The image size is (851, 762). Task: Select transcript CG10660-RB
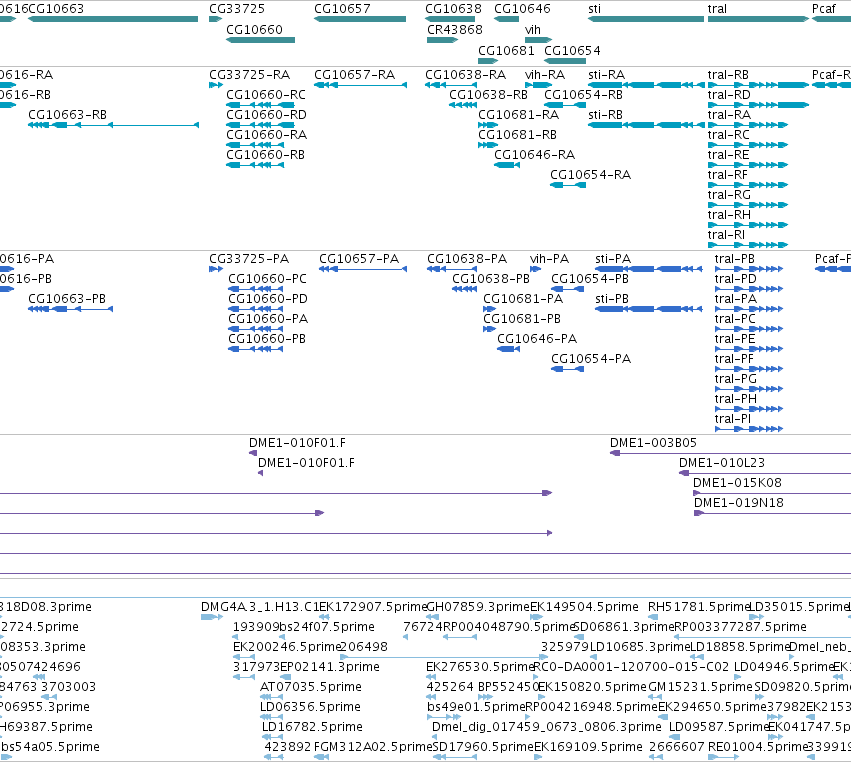point(255,165)
